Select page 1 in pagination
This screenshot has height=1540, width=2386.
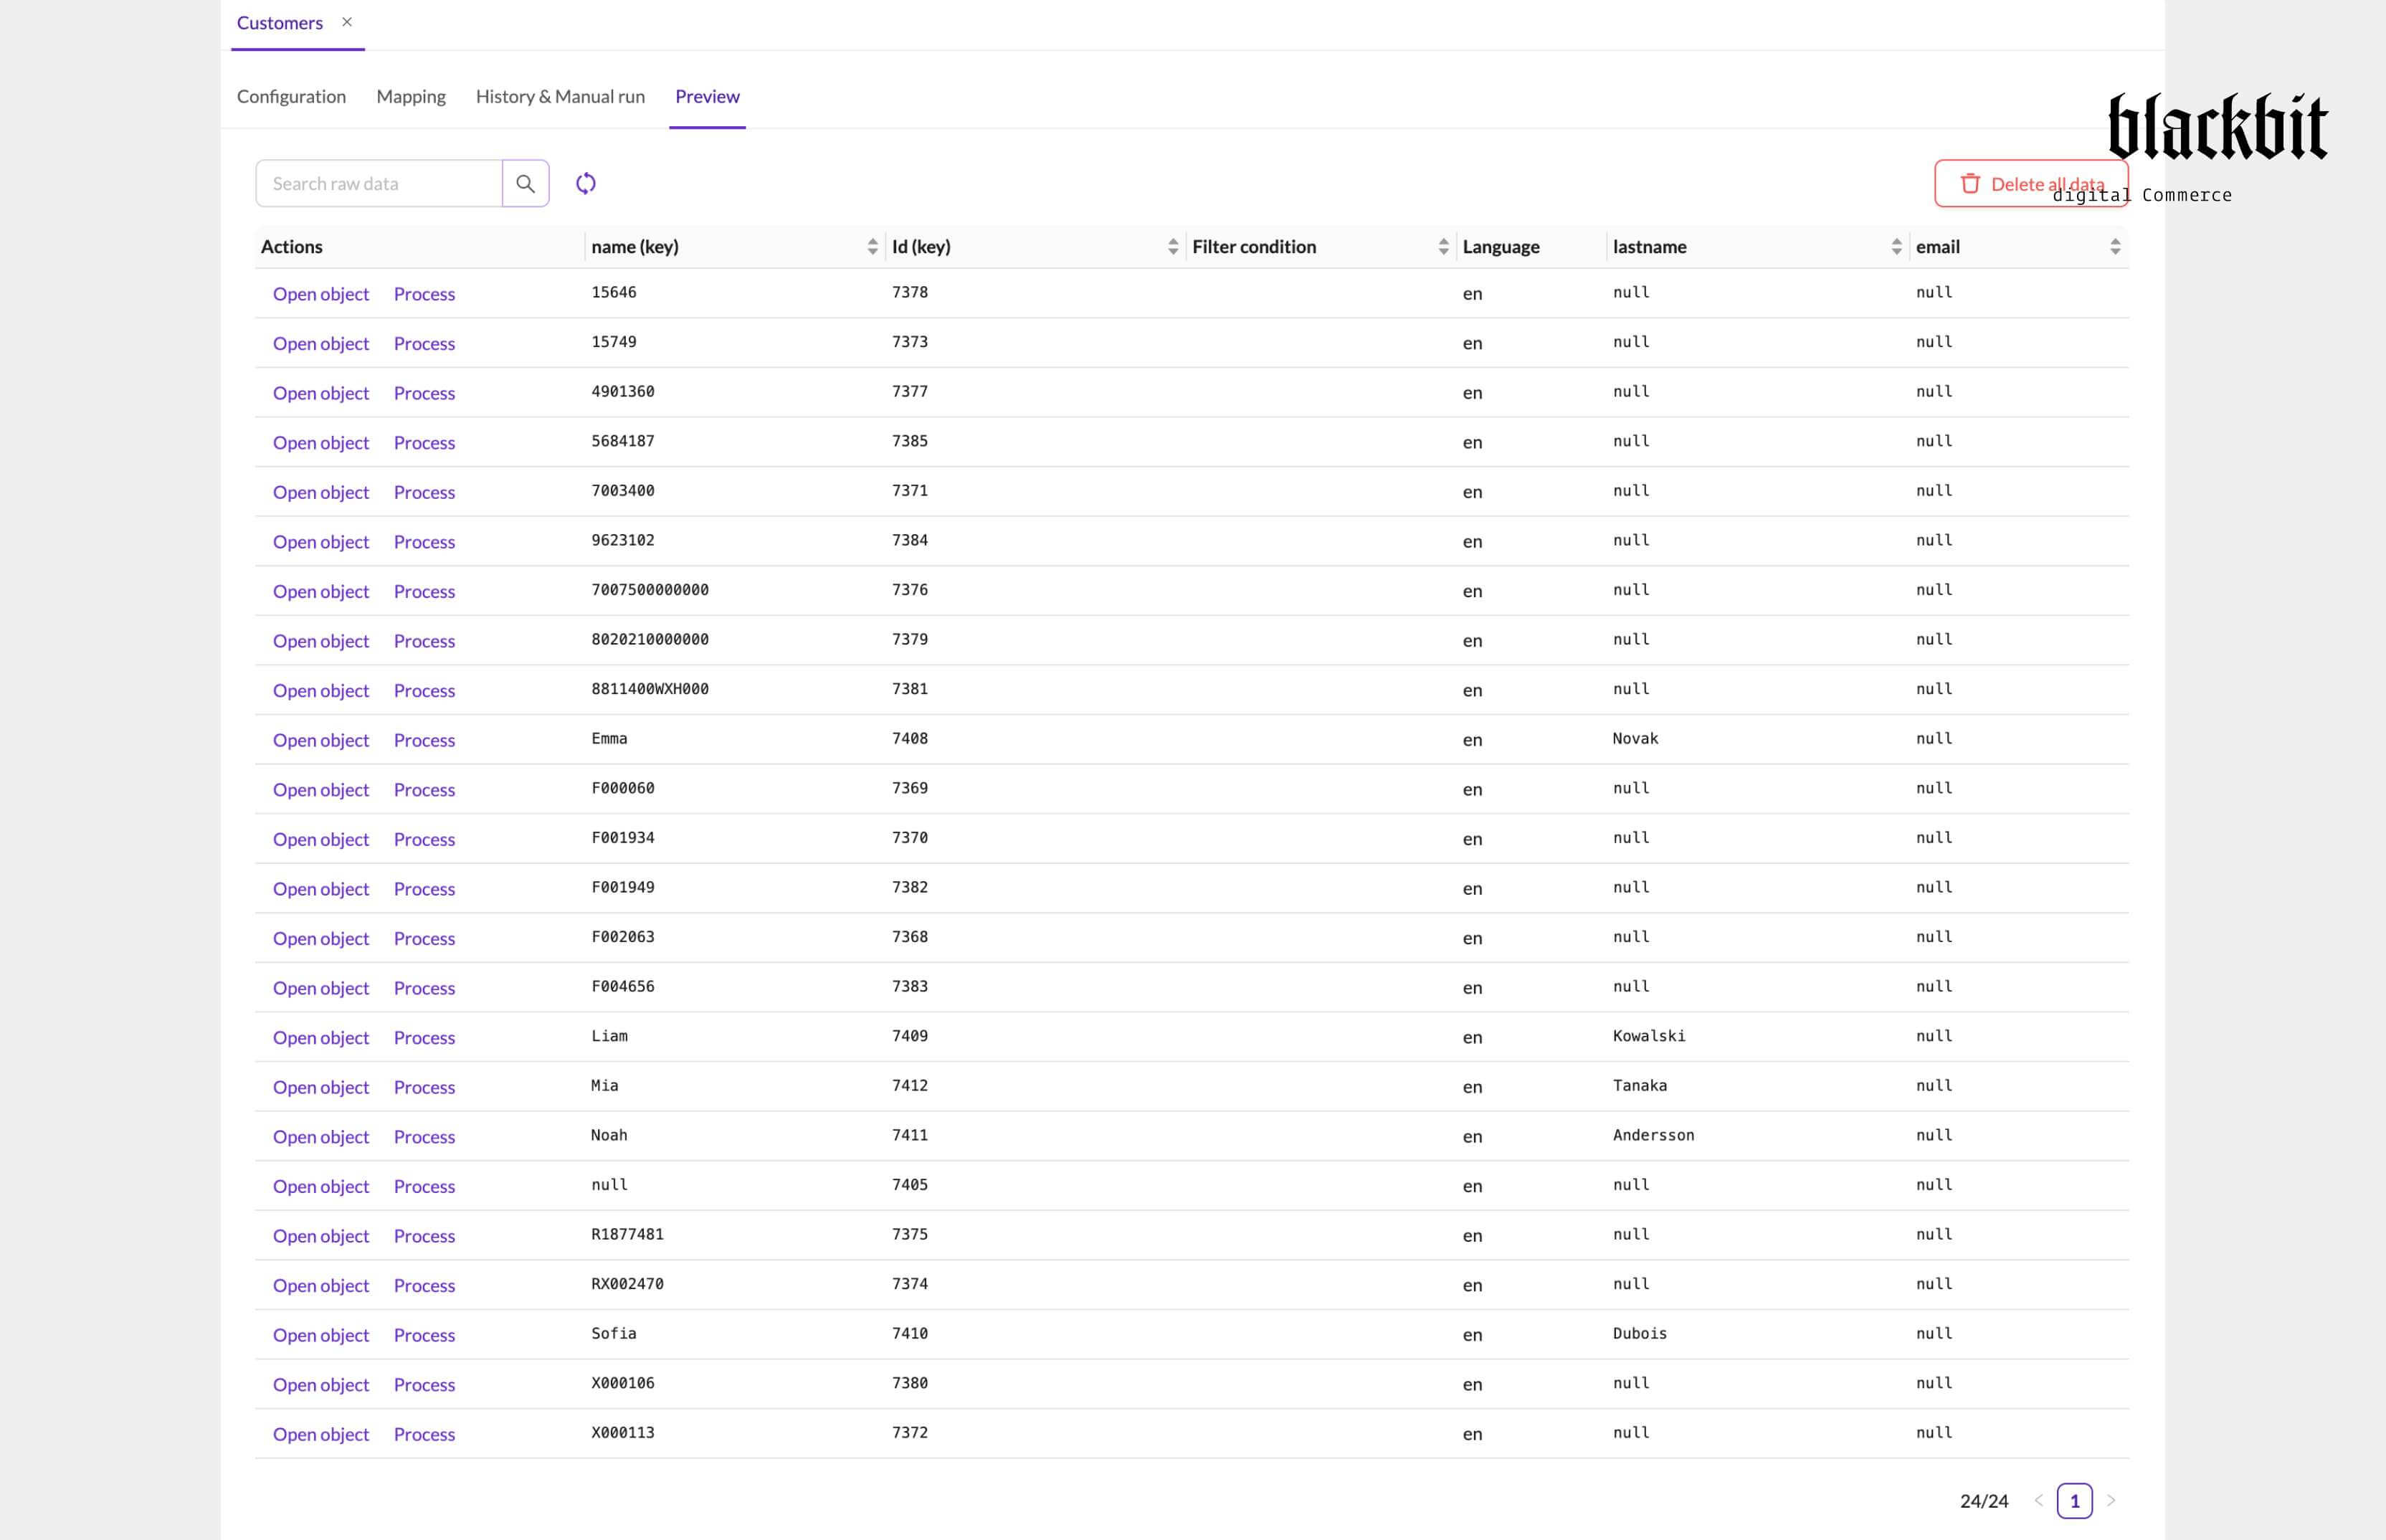[2074, 1500]
